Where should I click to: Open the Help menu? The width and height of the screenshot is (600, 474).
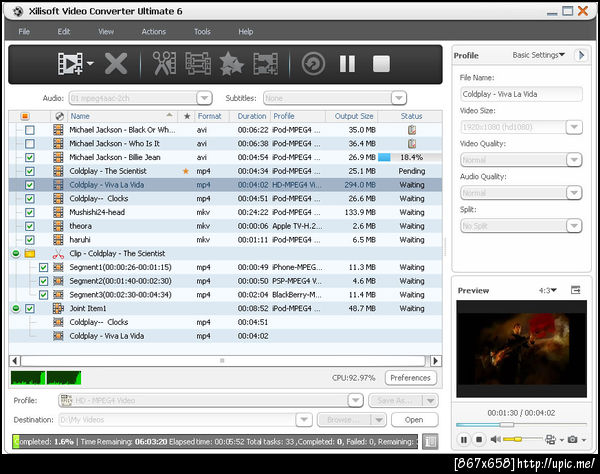pyautogui.click(x=246, y=31)
